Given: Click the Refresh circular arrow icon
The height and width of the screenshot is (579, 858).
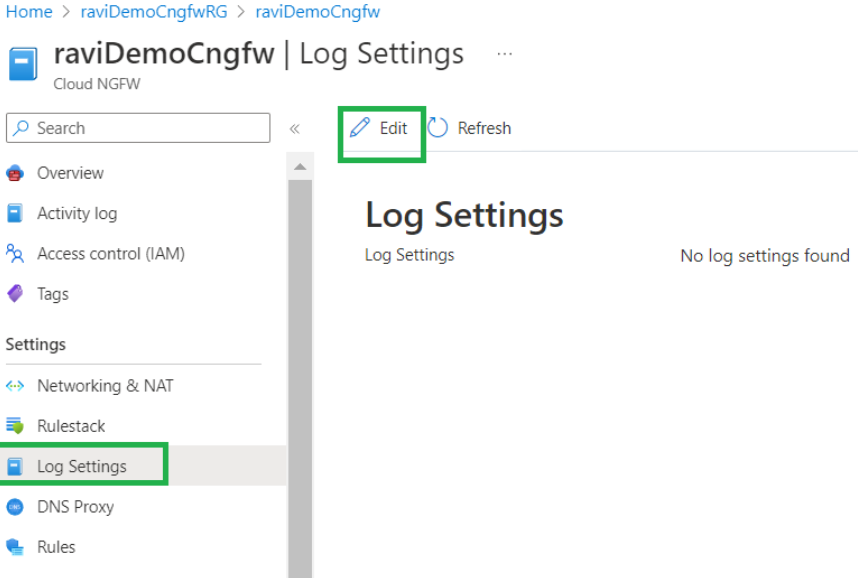Looking at the screenshot, I should (438, 128).
